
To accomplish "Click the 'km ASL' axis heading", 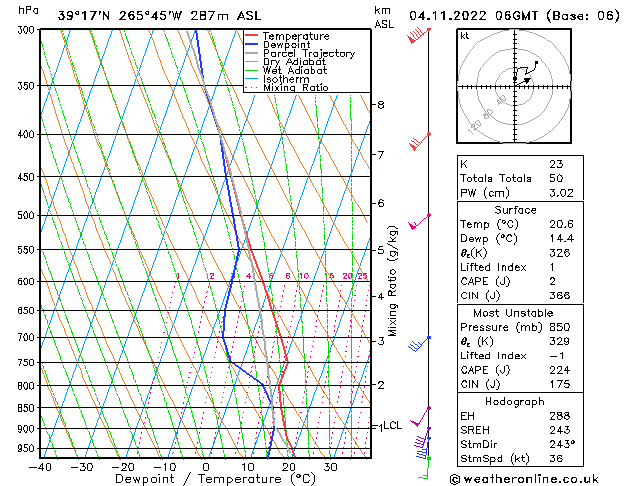I will click(x=384, y=17).
